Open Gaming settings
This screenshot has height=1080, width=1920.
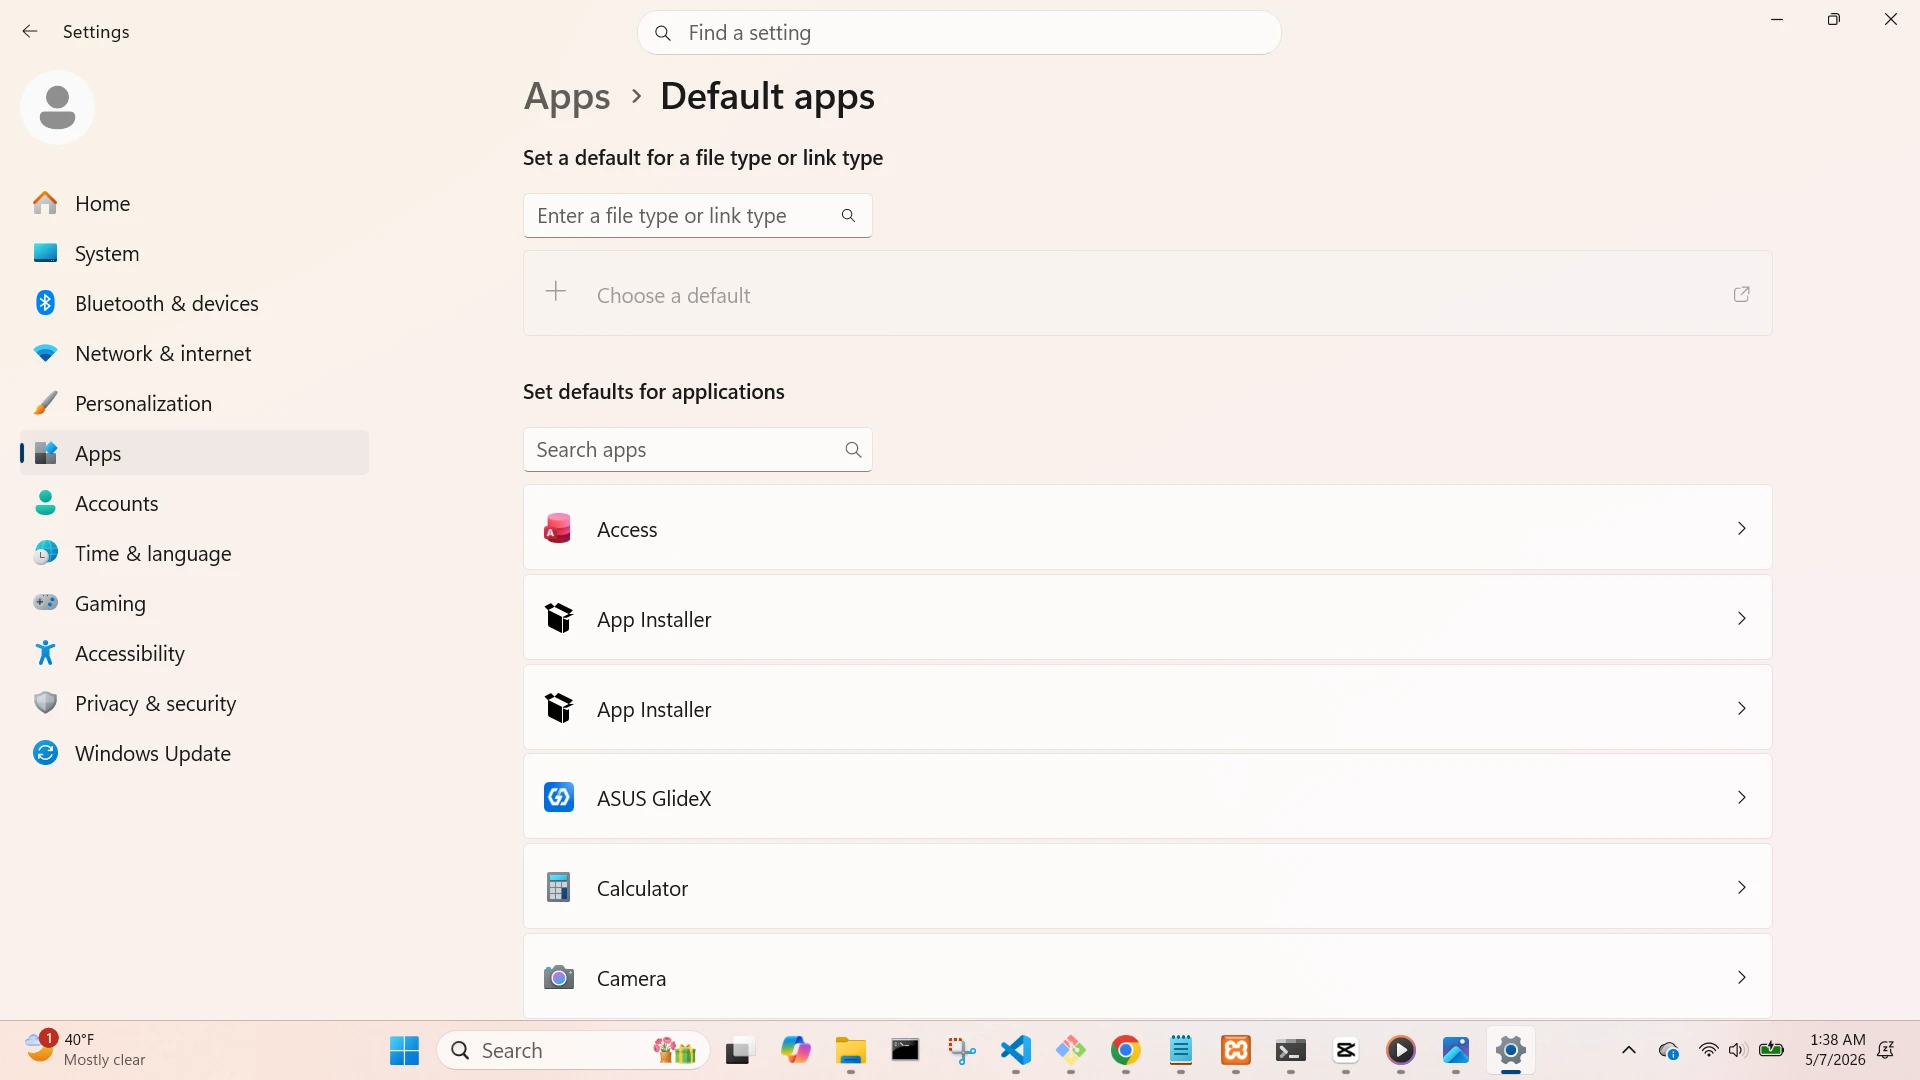[x=194, y=603]
